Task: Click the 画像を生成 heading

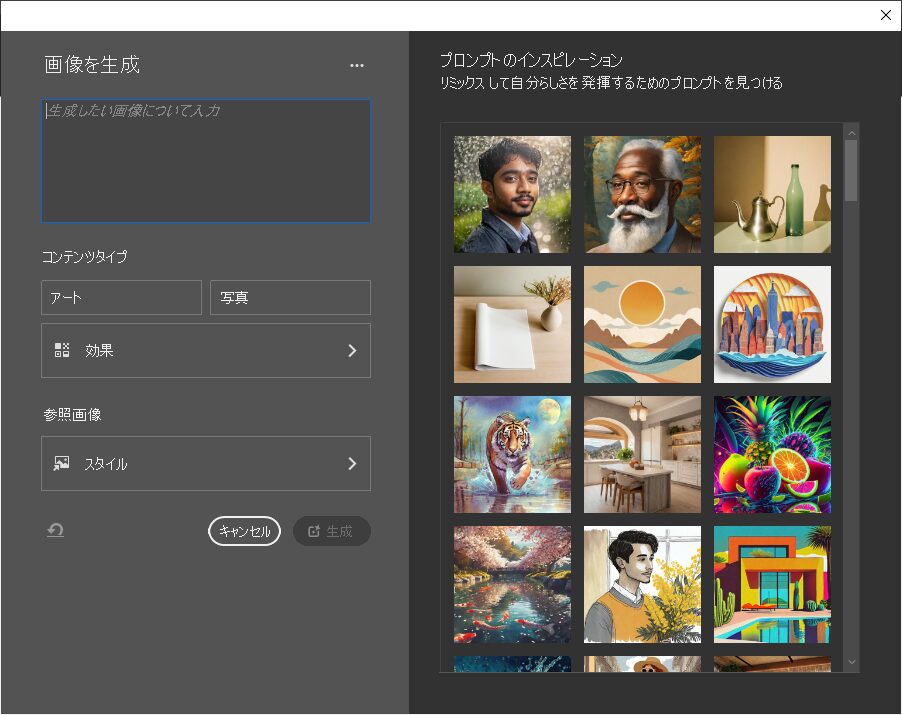Action: (92, 64)
